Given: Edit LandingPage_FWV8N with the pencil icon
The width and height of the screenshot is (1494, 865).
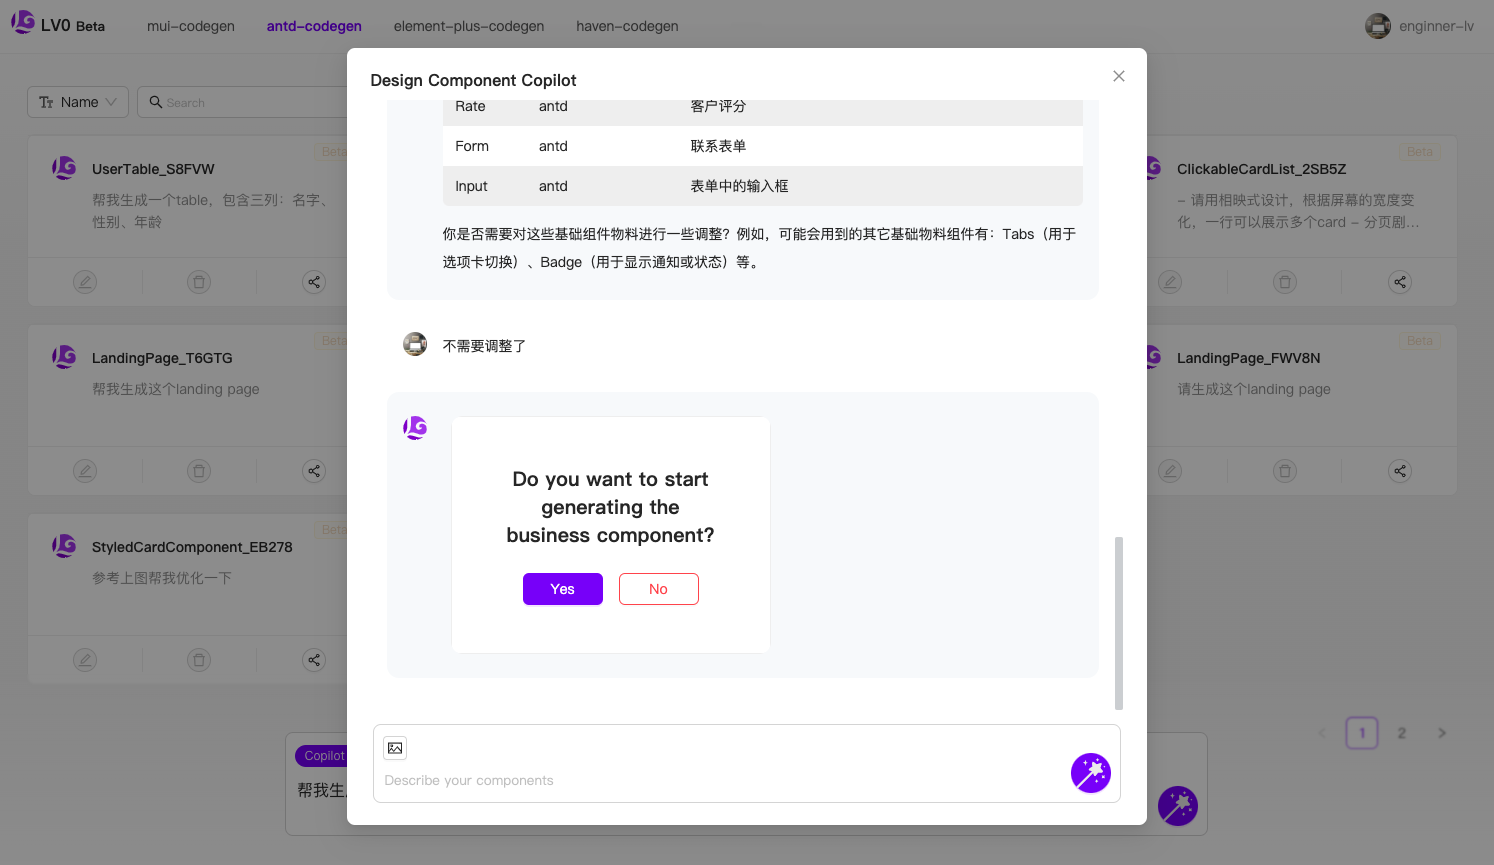Looking at the screenshot, I should (1170, 470).
